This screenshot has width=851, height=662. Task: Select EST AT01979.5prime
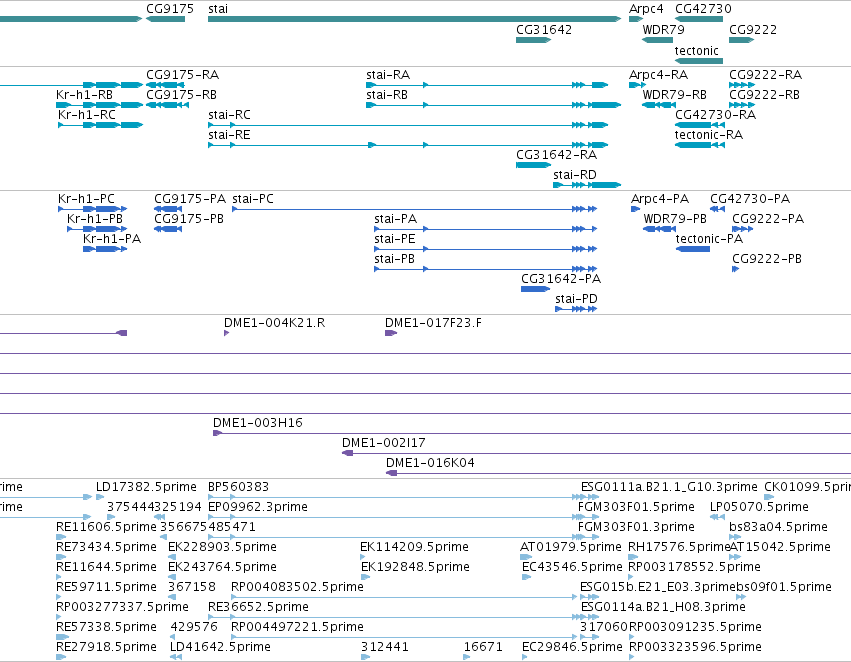(526, 557)
